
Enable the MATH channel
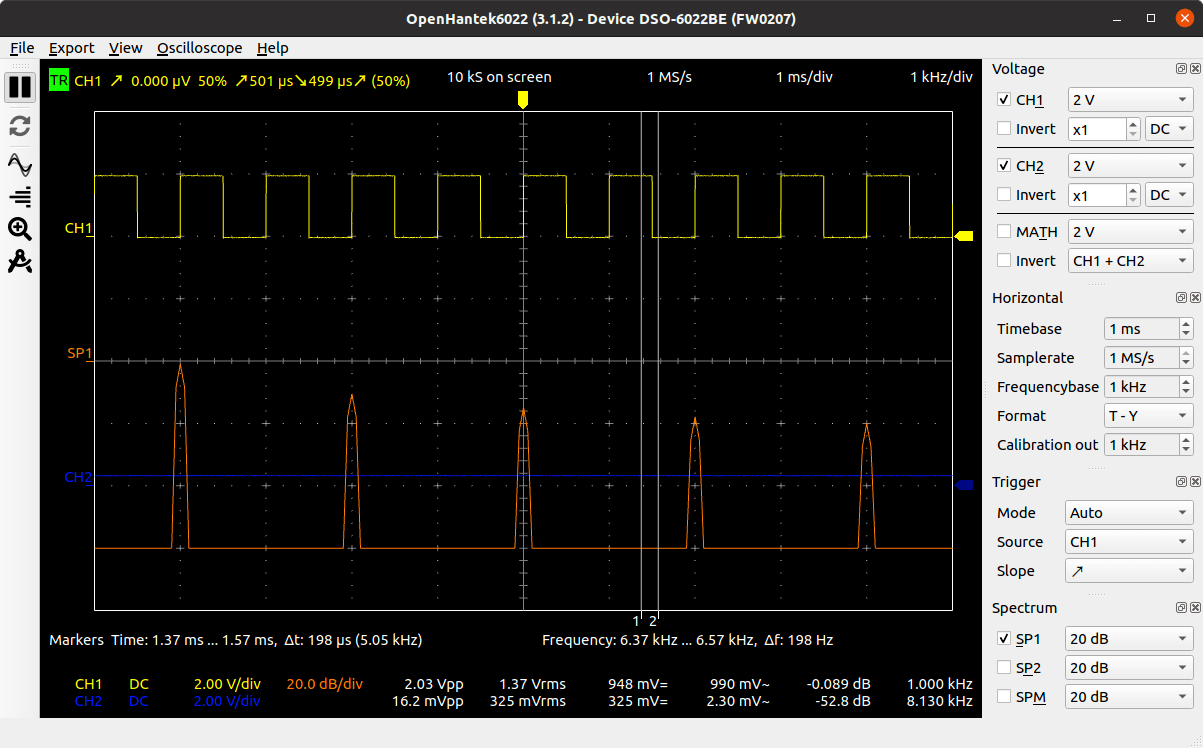(x=1003, y=231)
